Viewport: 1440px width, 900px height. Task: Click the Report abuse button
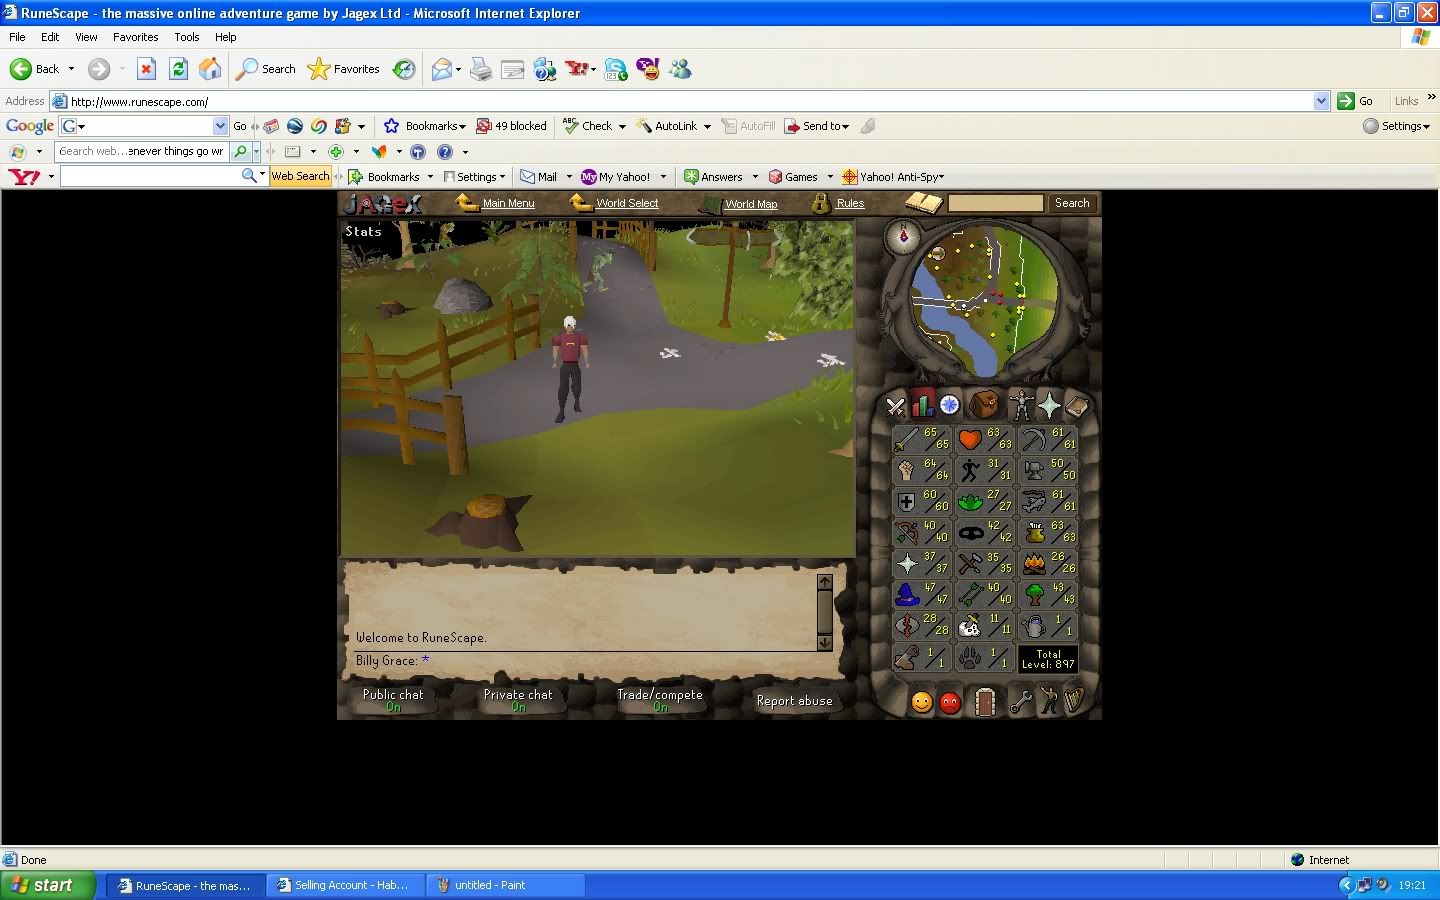click(794, 701)
